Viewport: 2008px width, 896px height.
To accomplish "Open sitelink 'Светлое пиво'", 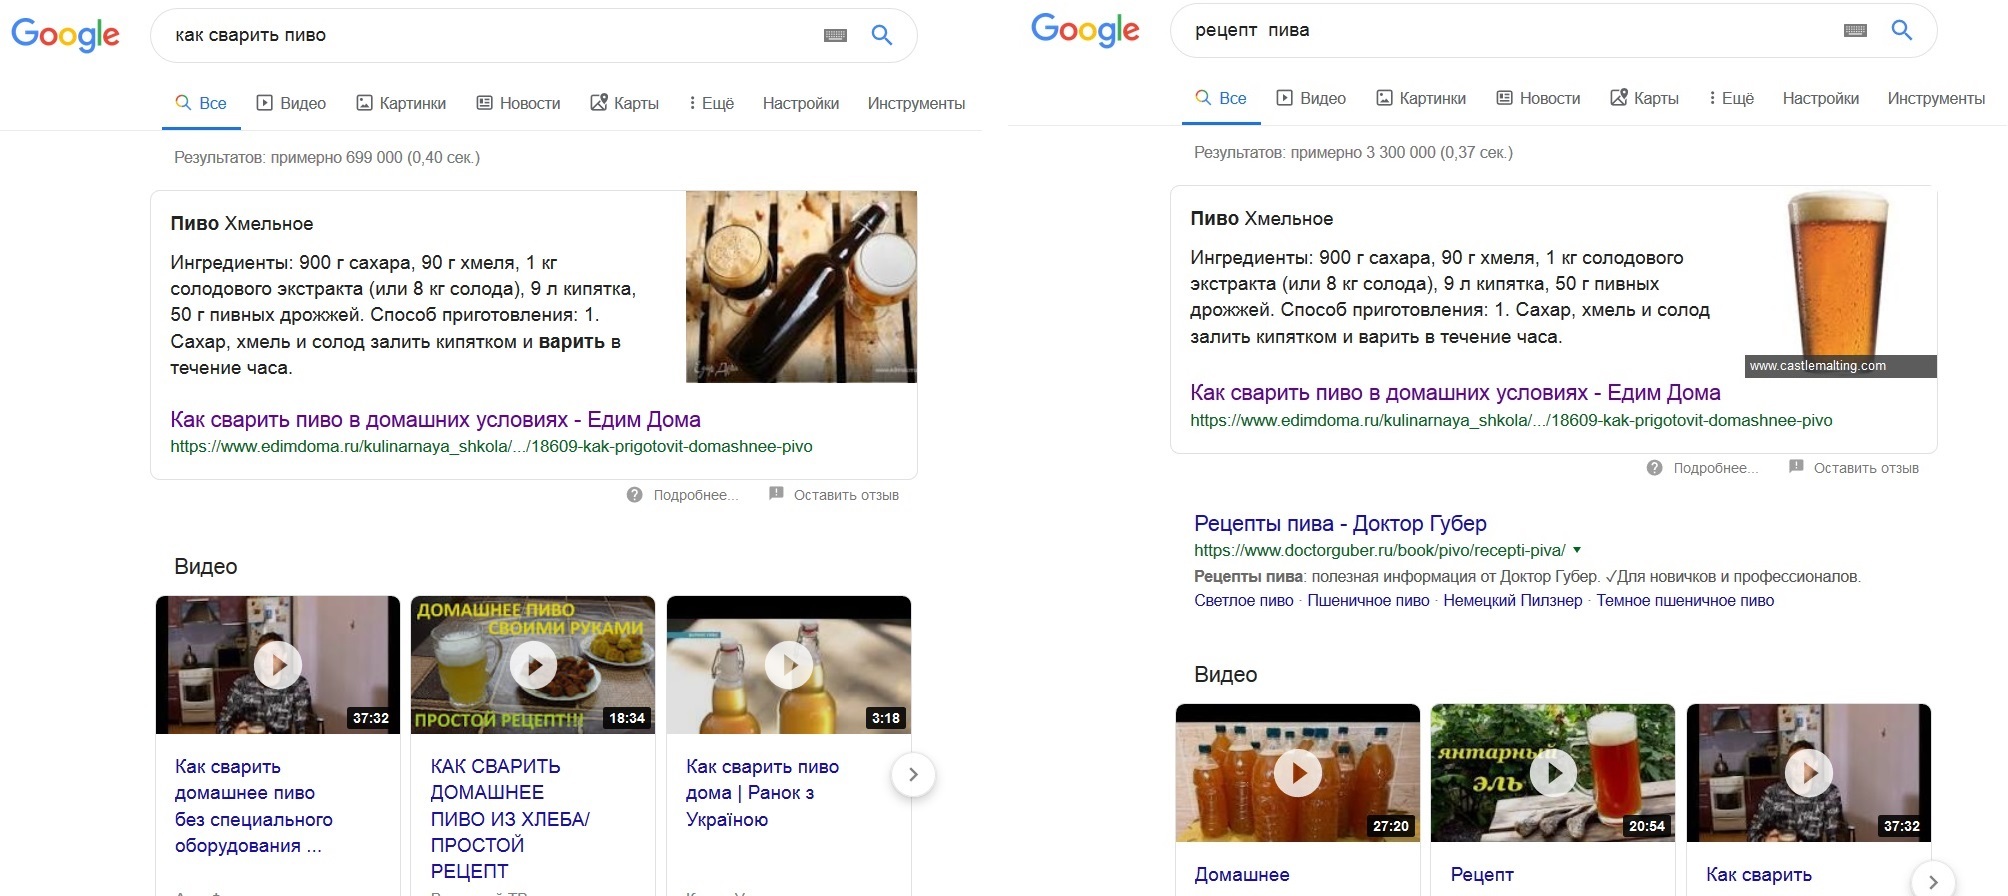I will pyautogui.click(x=1244, y=601).
